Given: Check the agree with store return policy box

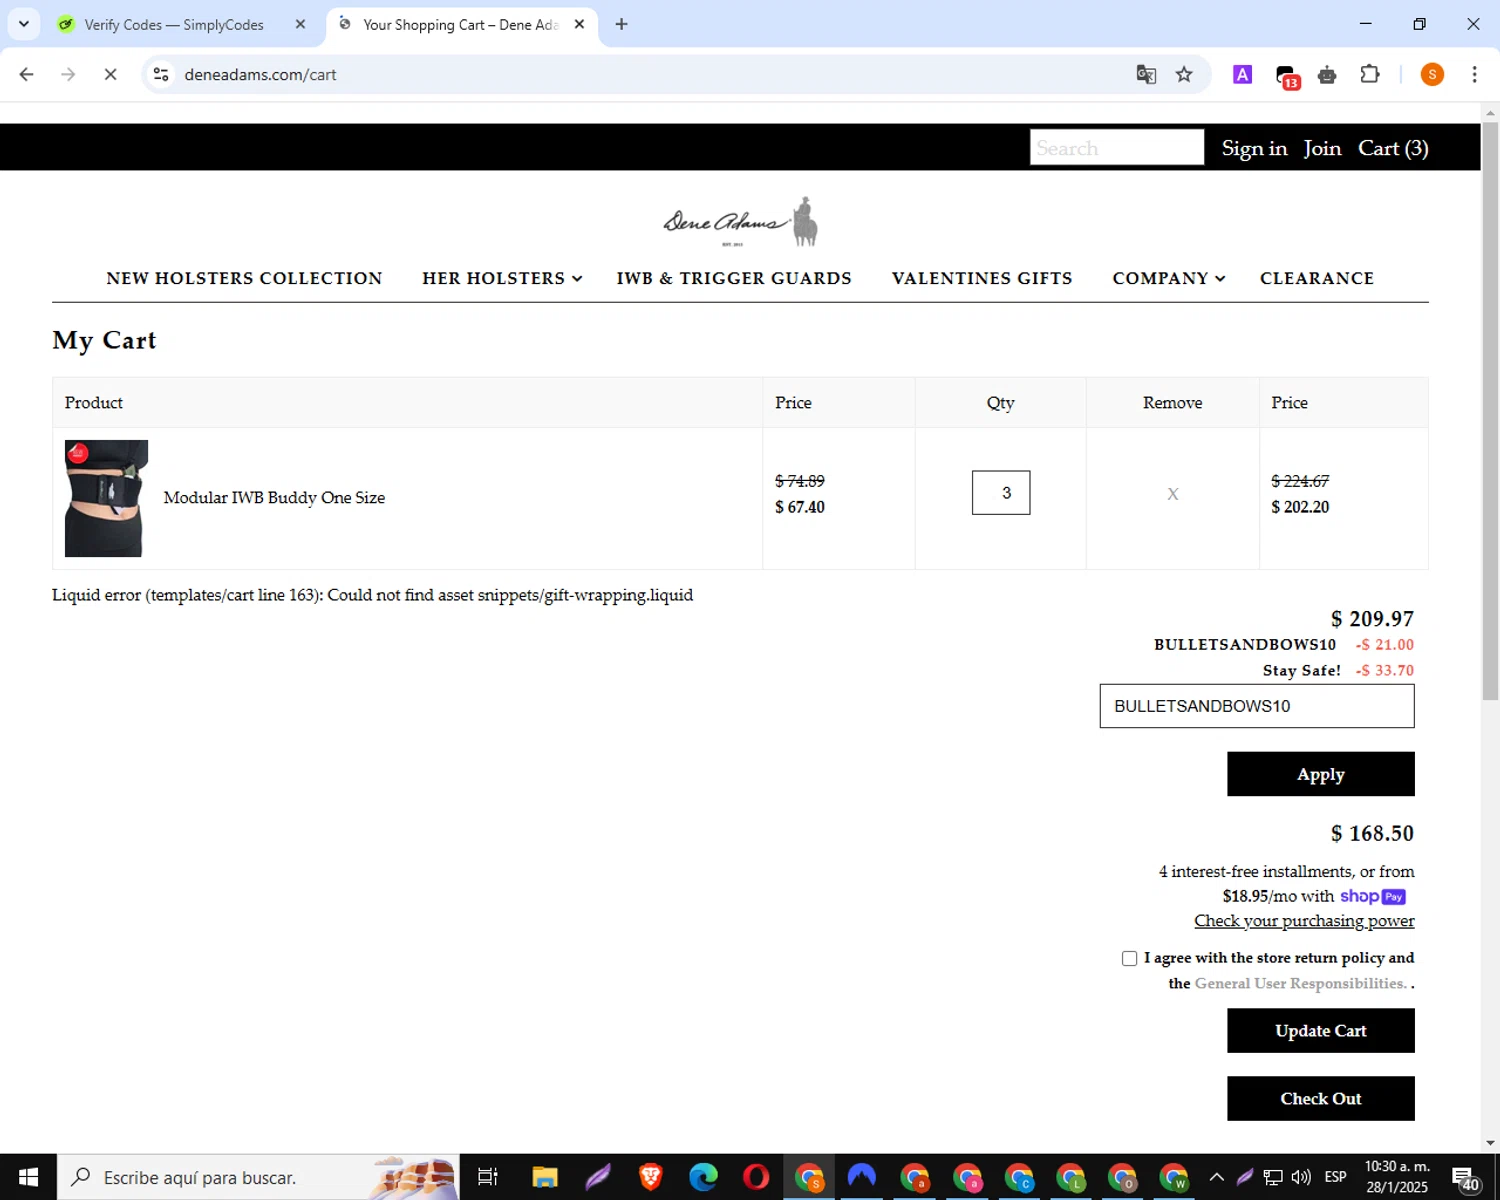Looking at the screenshot, I should 1129,958.
